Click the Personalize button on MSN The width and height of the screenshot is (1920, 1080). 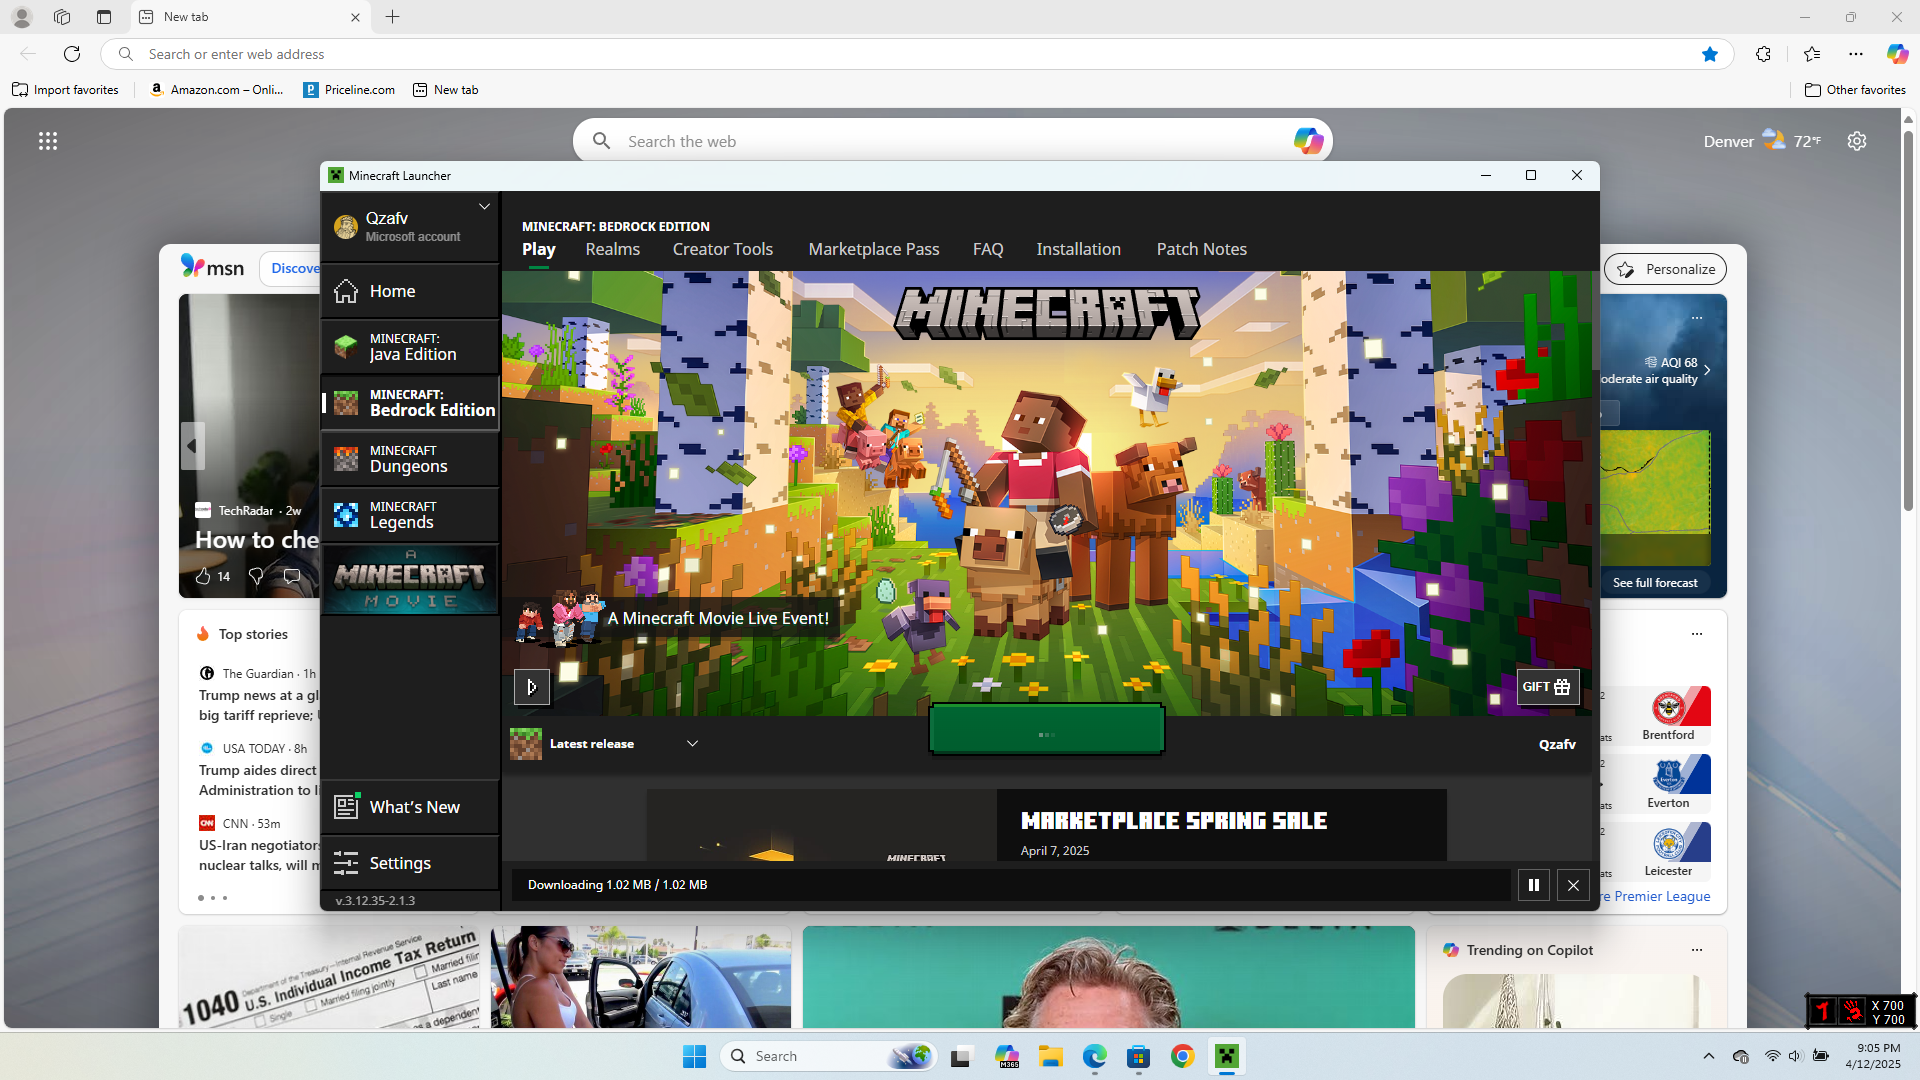(x=1665, y=269)
